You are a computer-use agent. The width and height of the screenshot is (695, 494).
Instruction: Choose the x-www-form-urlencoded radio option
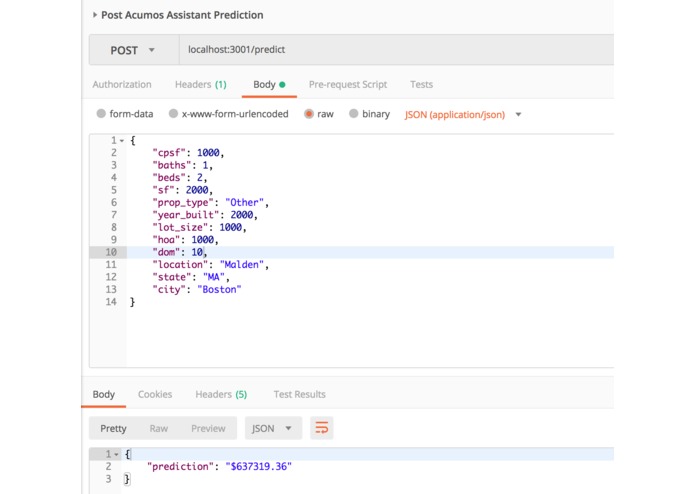[x=173, y=113]
